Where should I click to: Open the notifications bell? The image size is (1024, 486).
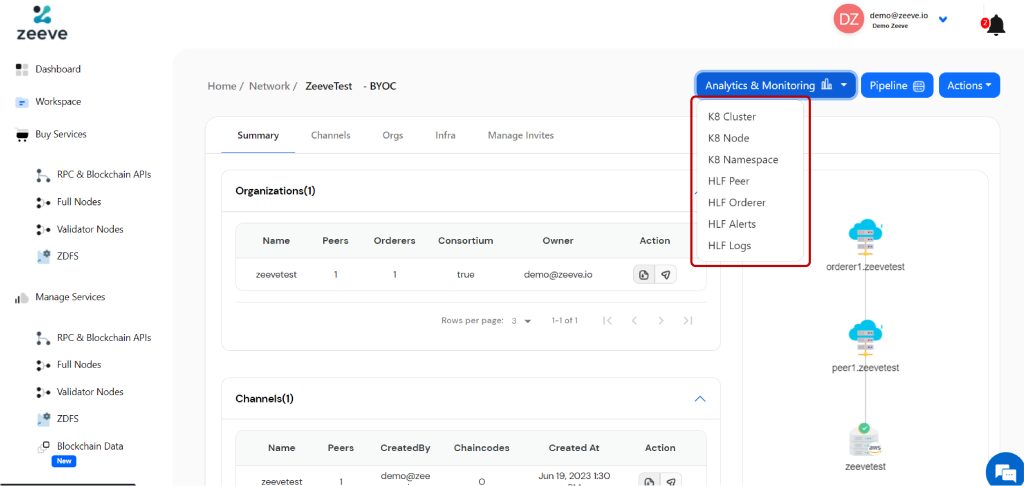(995, 25)
